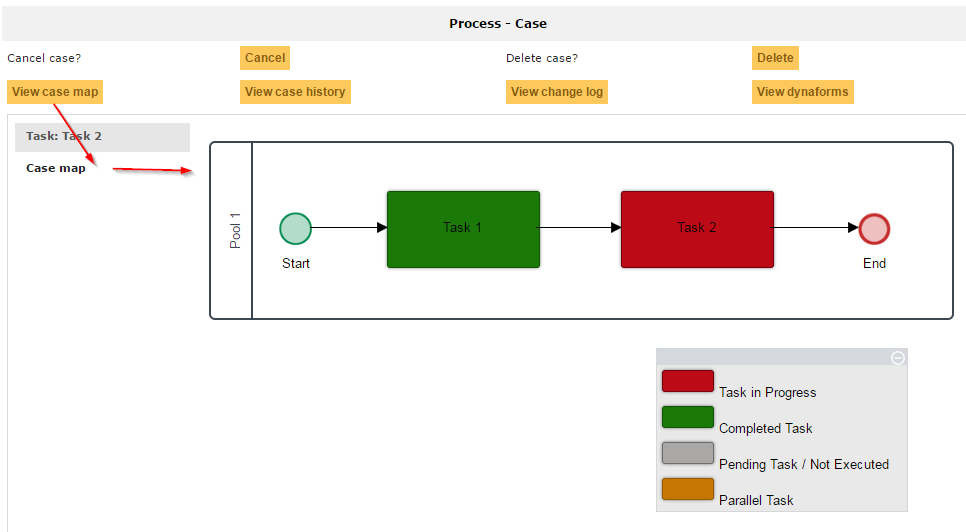
Task: Open View case map
Action: coord(55,92)
